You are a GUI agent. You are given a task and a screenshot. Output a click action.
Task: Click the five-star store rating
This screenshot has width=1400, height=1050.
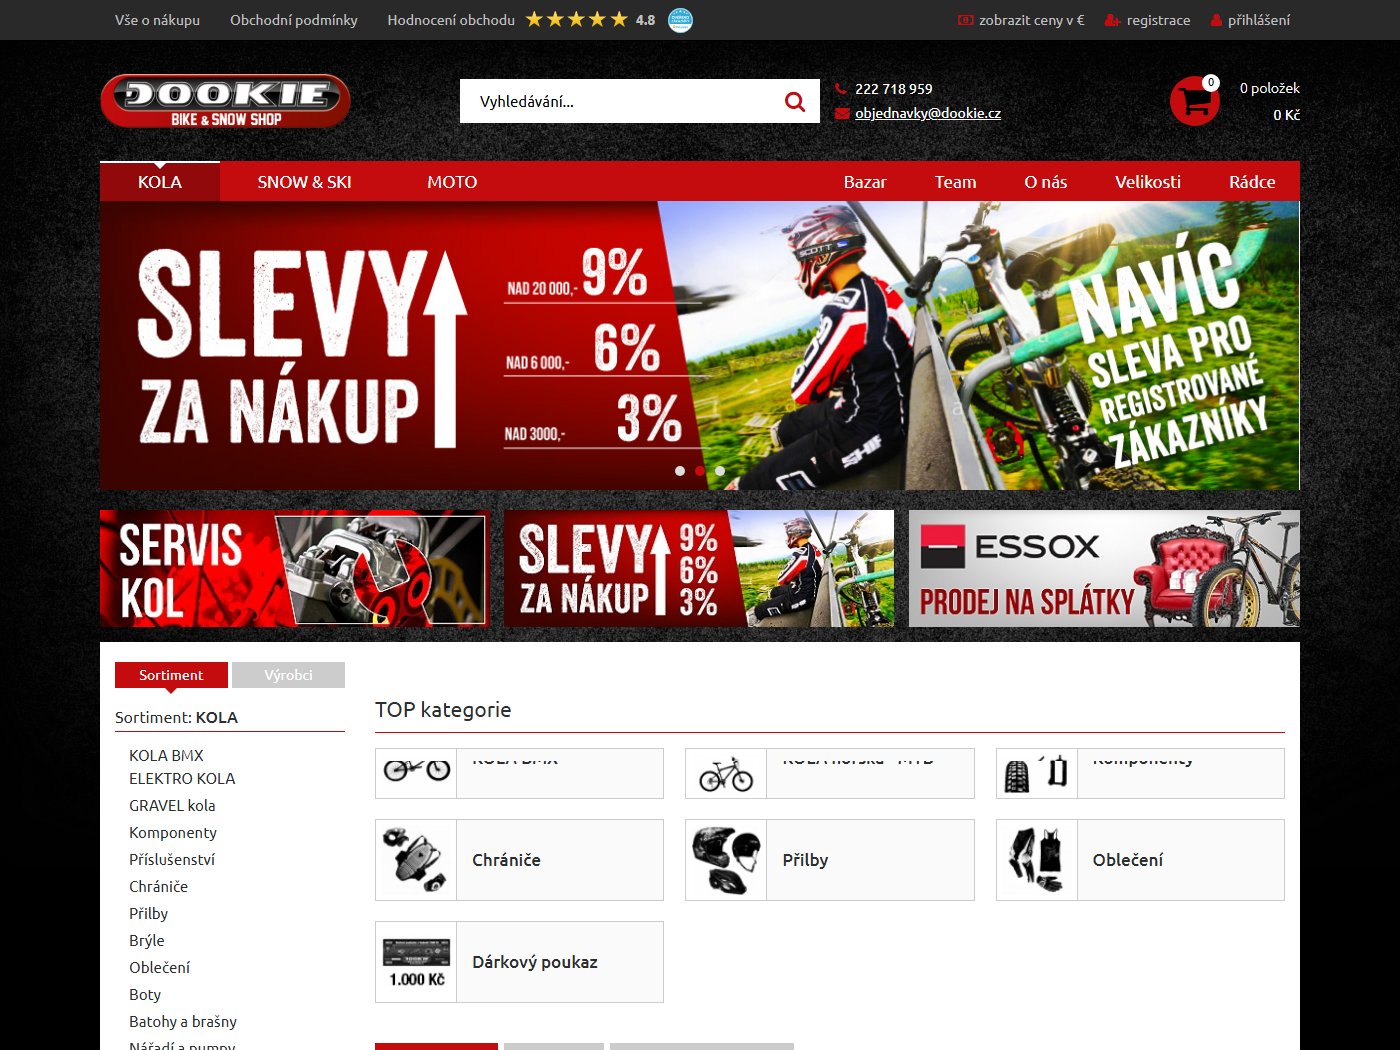tap(577, 19)
